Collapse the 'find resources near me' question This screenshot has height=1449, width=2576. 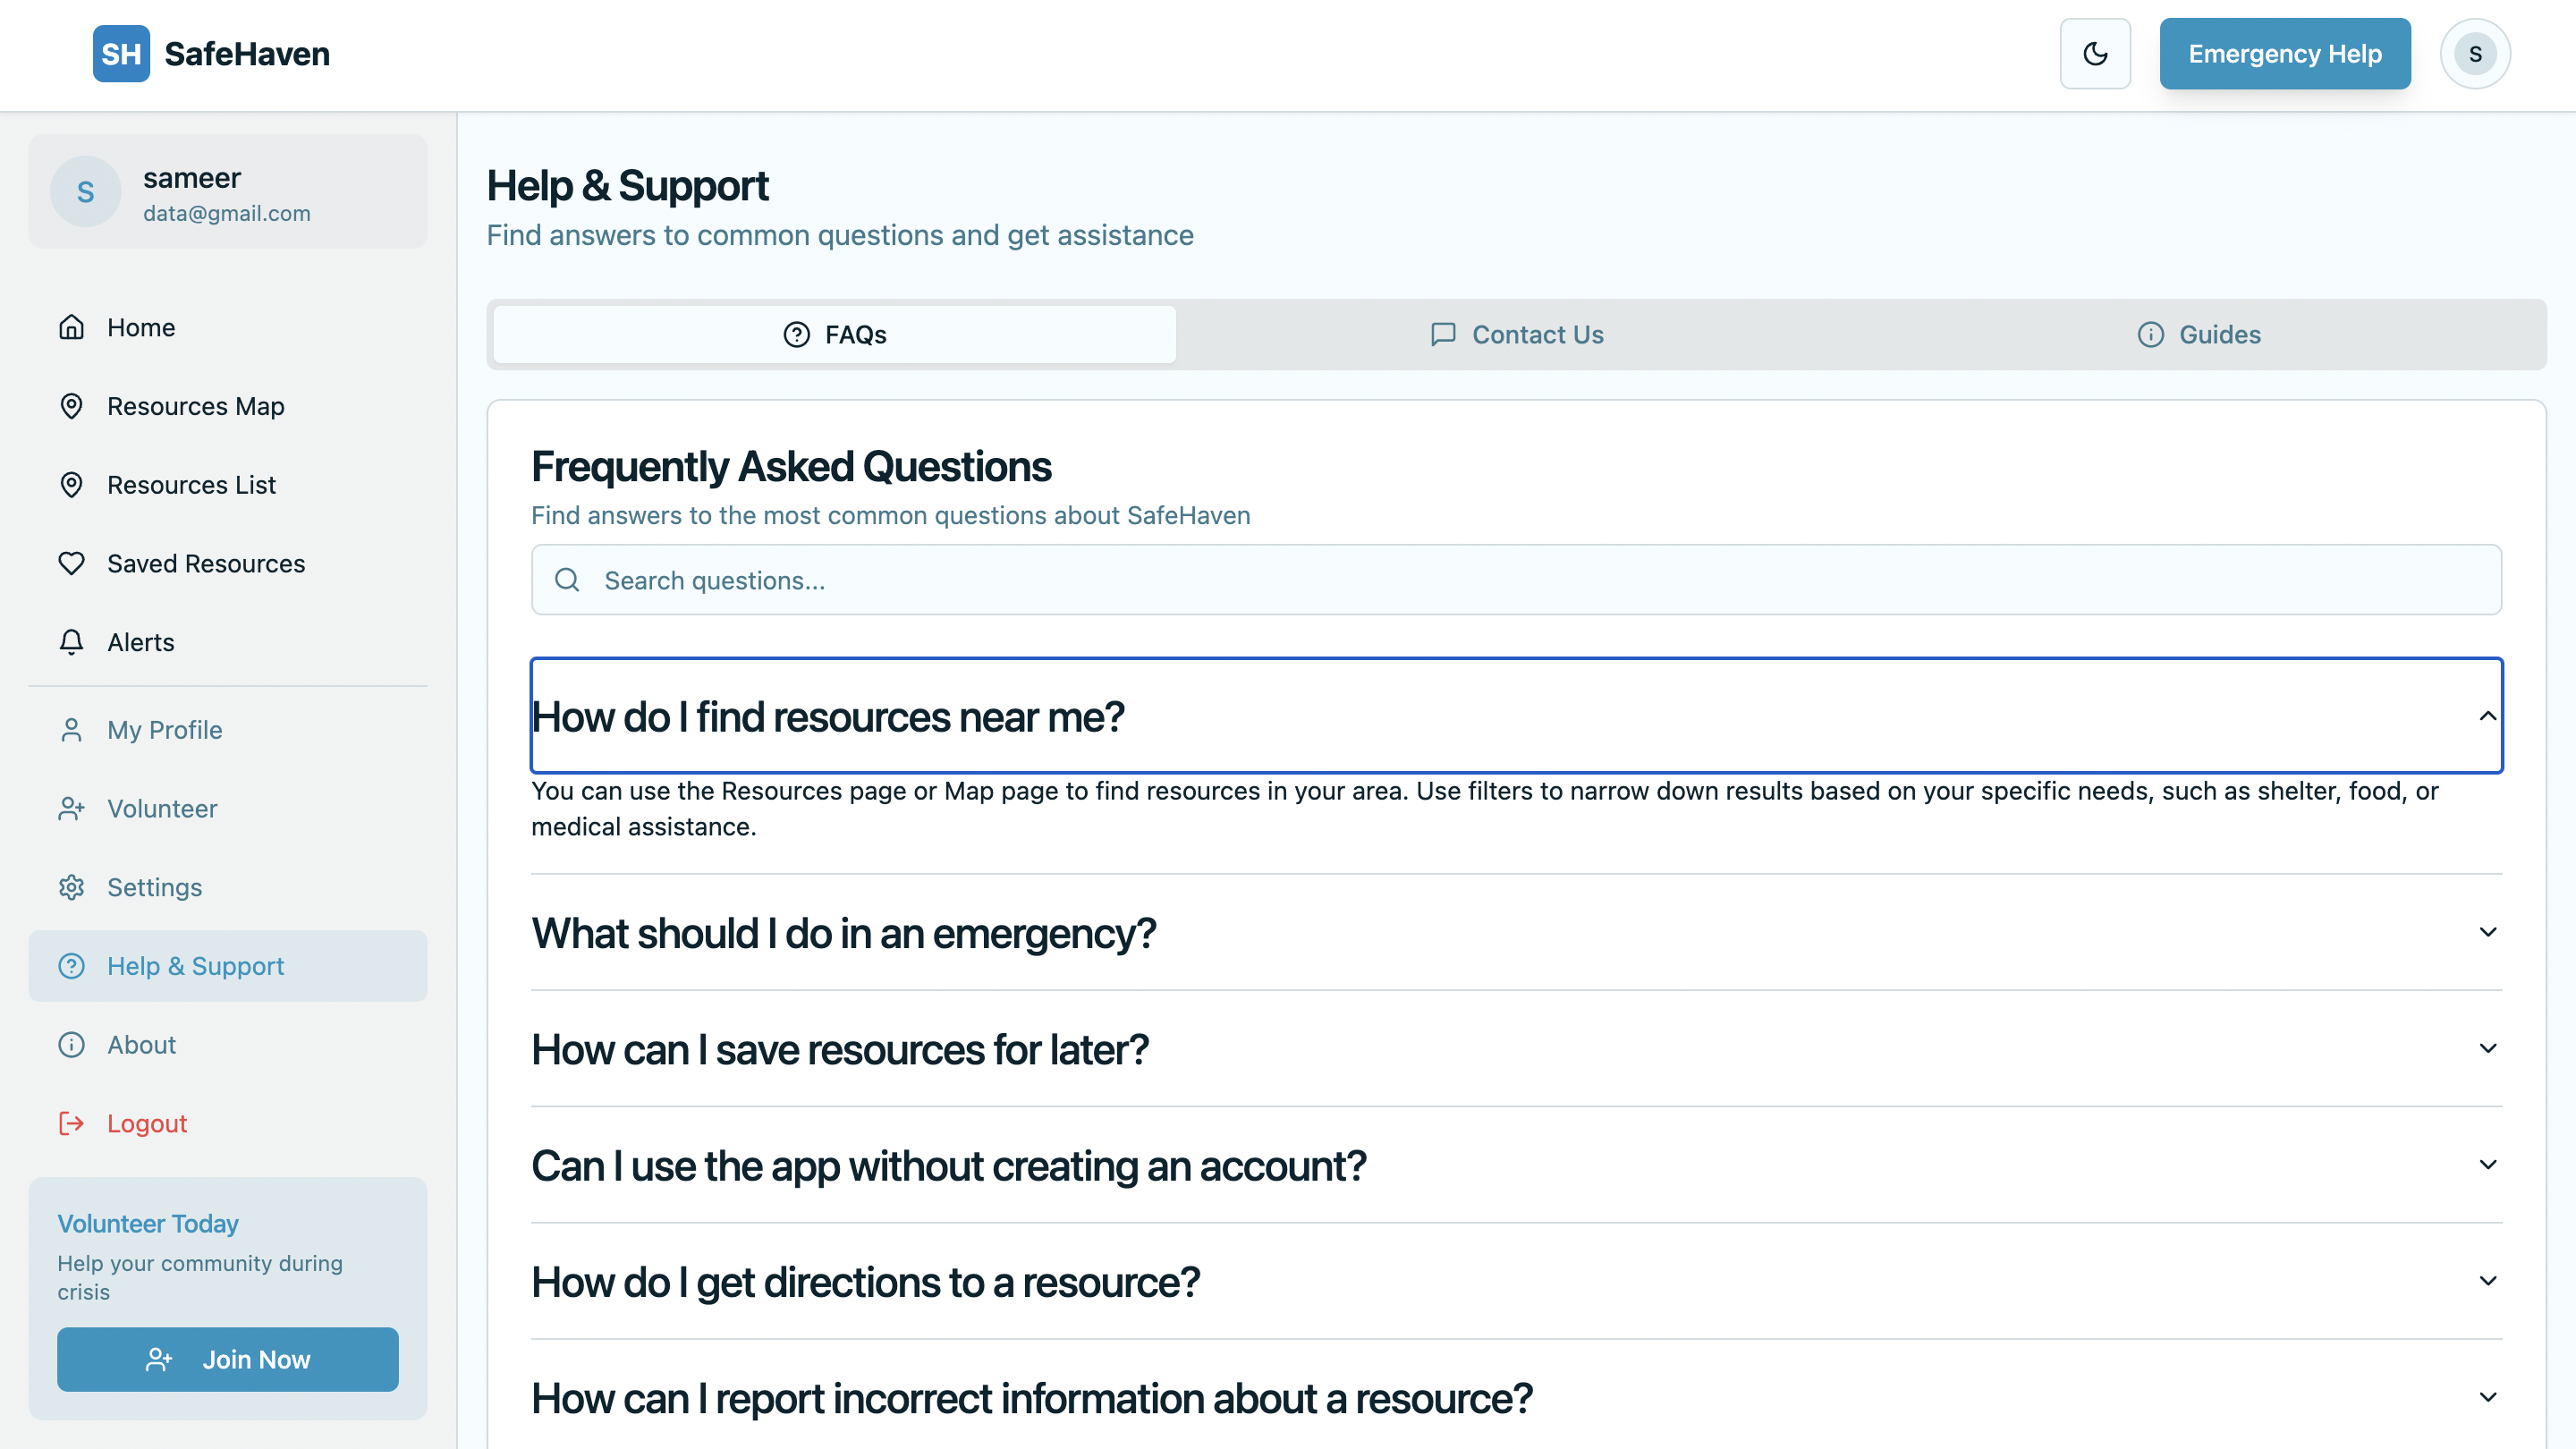(x=1515, y=716)
